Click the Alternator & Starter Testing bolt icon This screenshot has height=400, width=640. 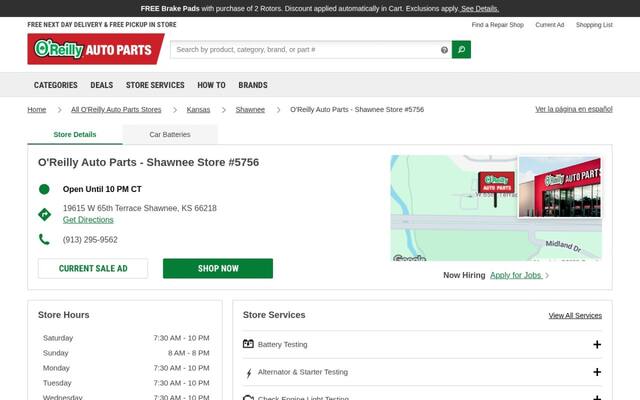(249, 373)
